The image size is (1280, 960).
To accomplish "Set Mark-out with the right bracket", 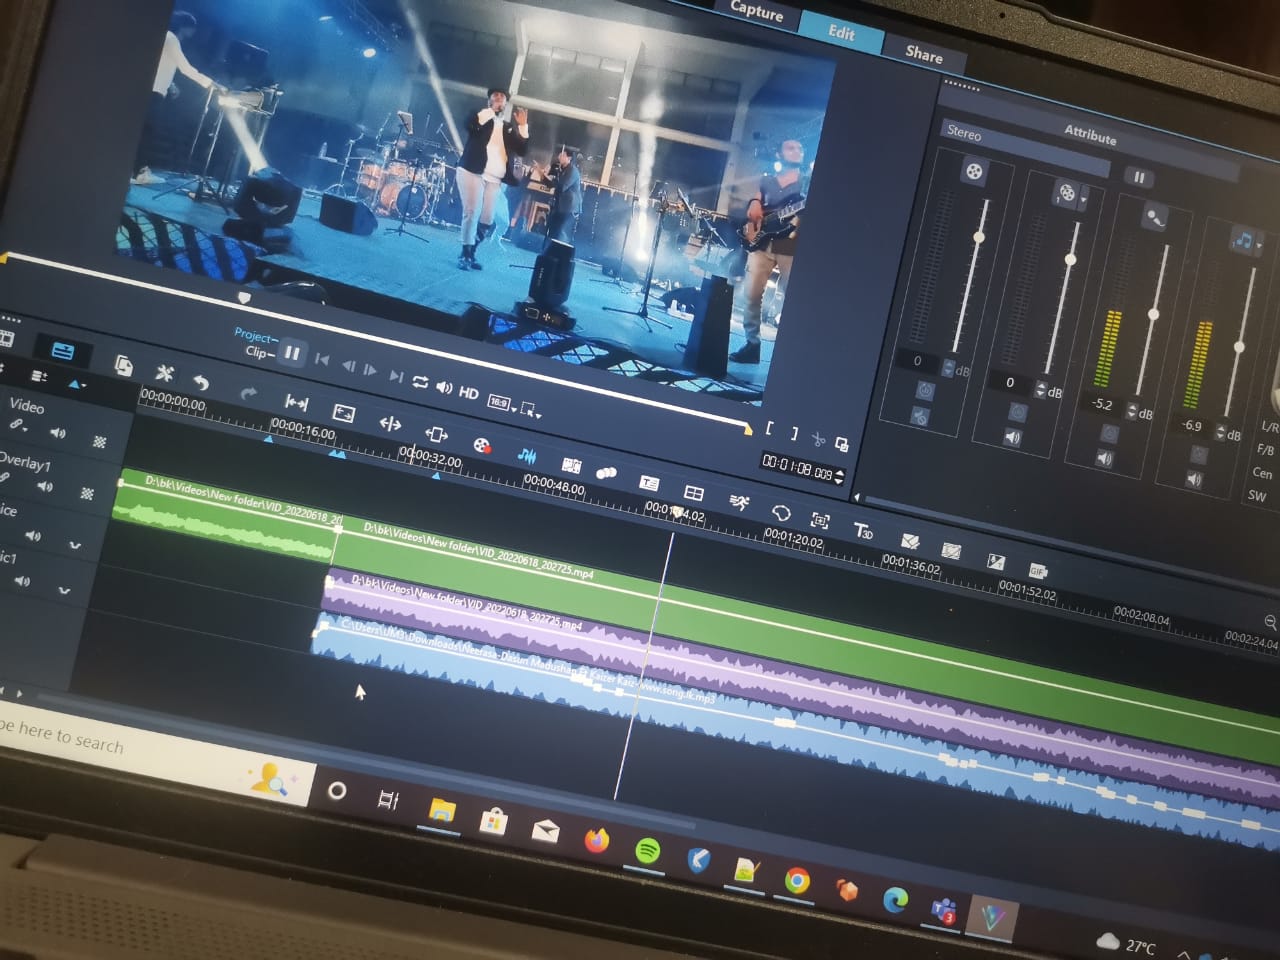I will pos(794,434).
